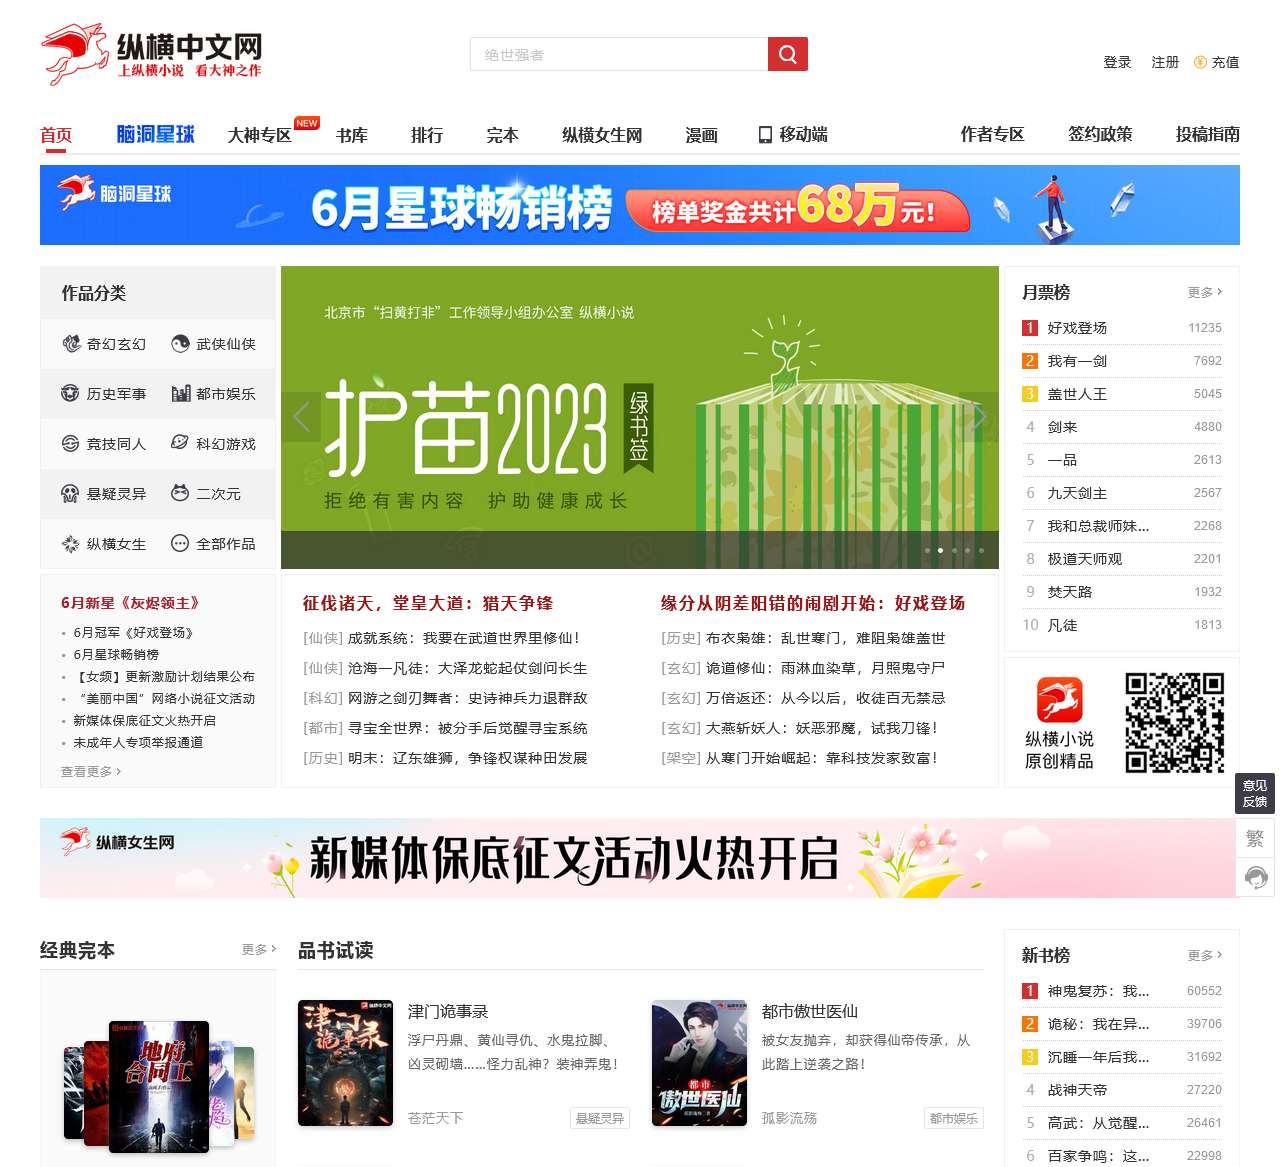Open the 纵横女生网 navigation item
Screen dimensions: 1280x1167
[602, 135]
